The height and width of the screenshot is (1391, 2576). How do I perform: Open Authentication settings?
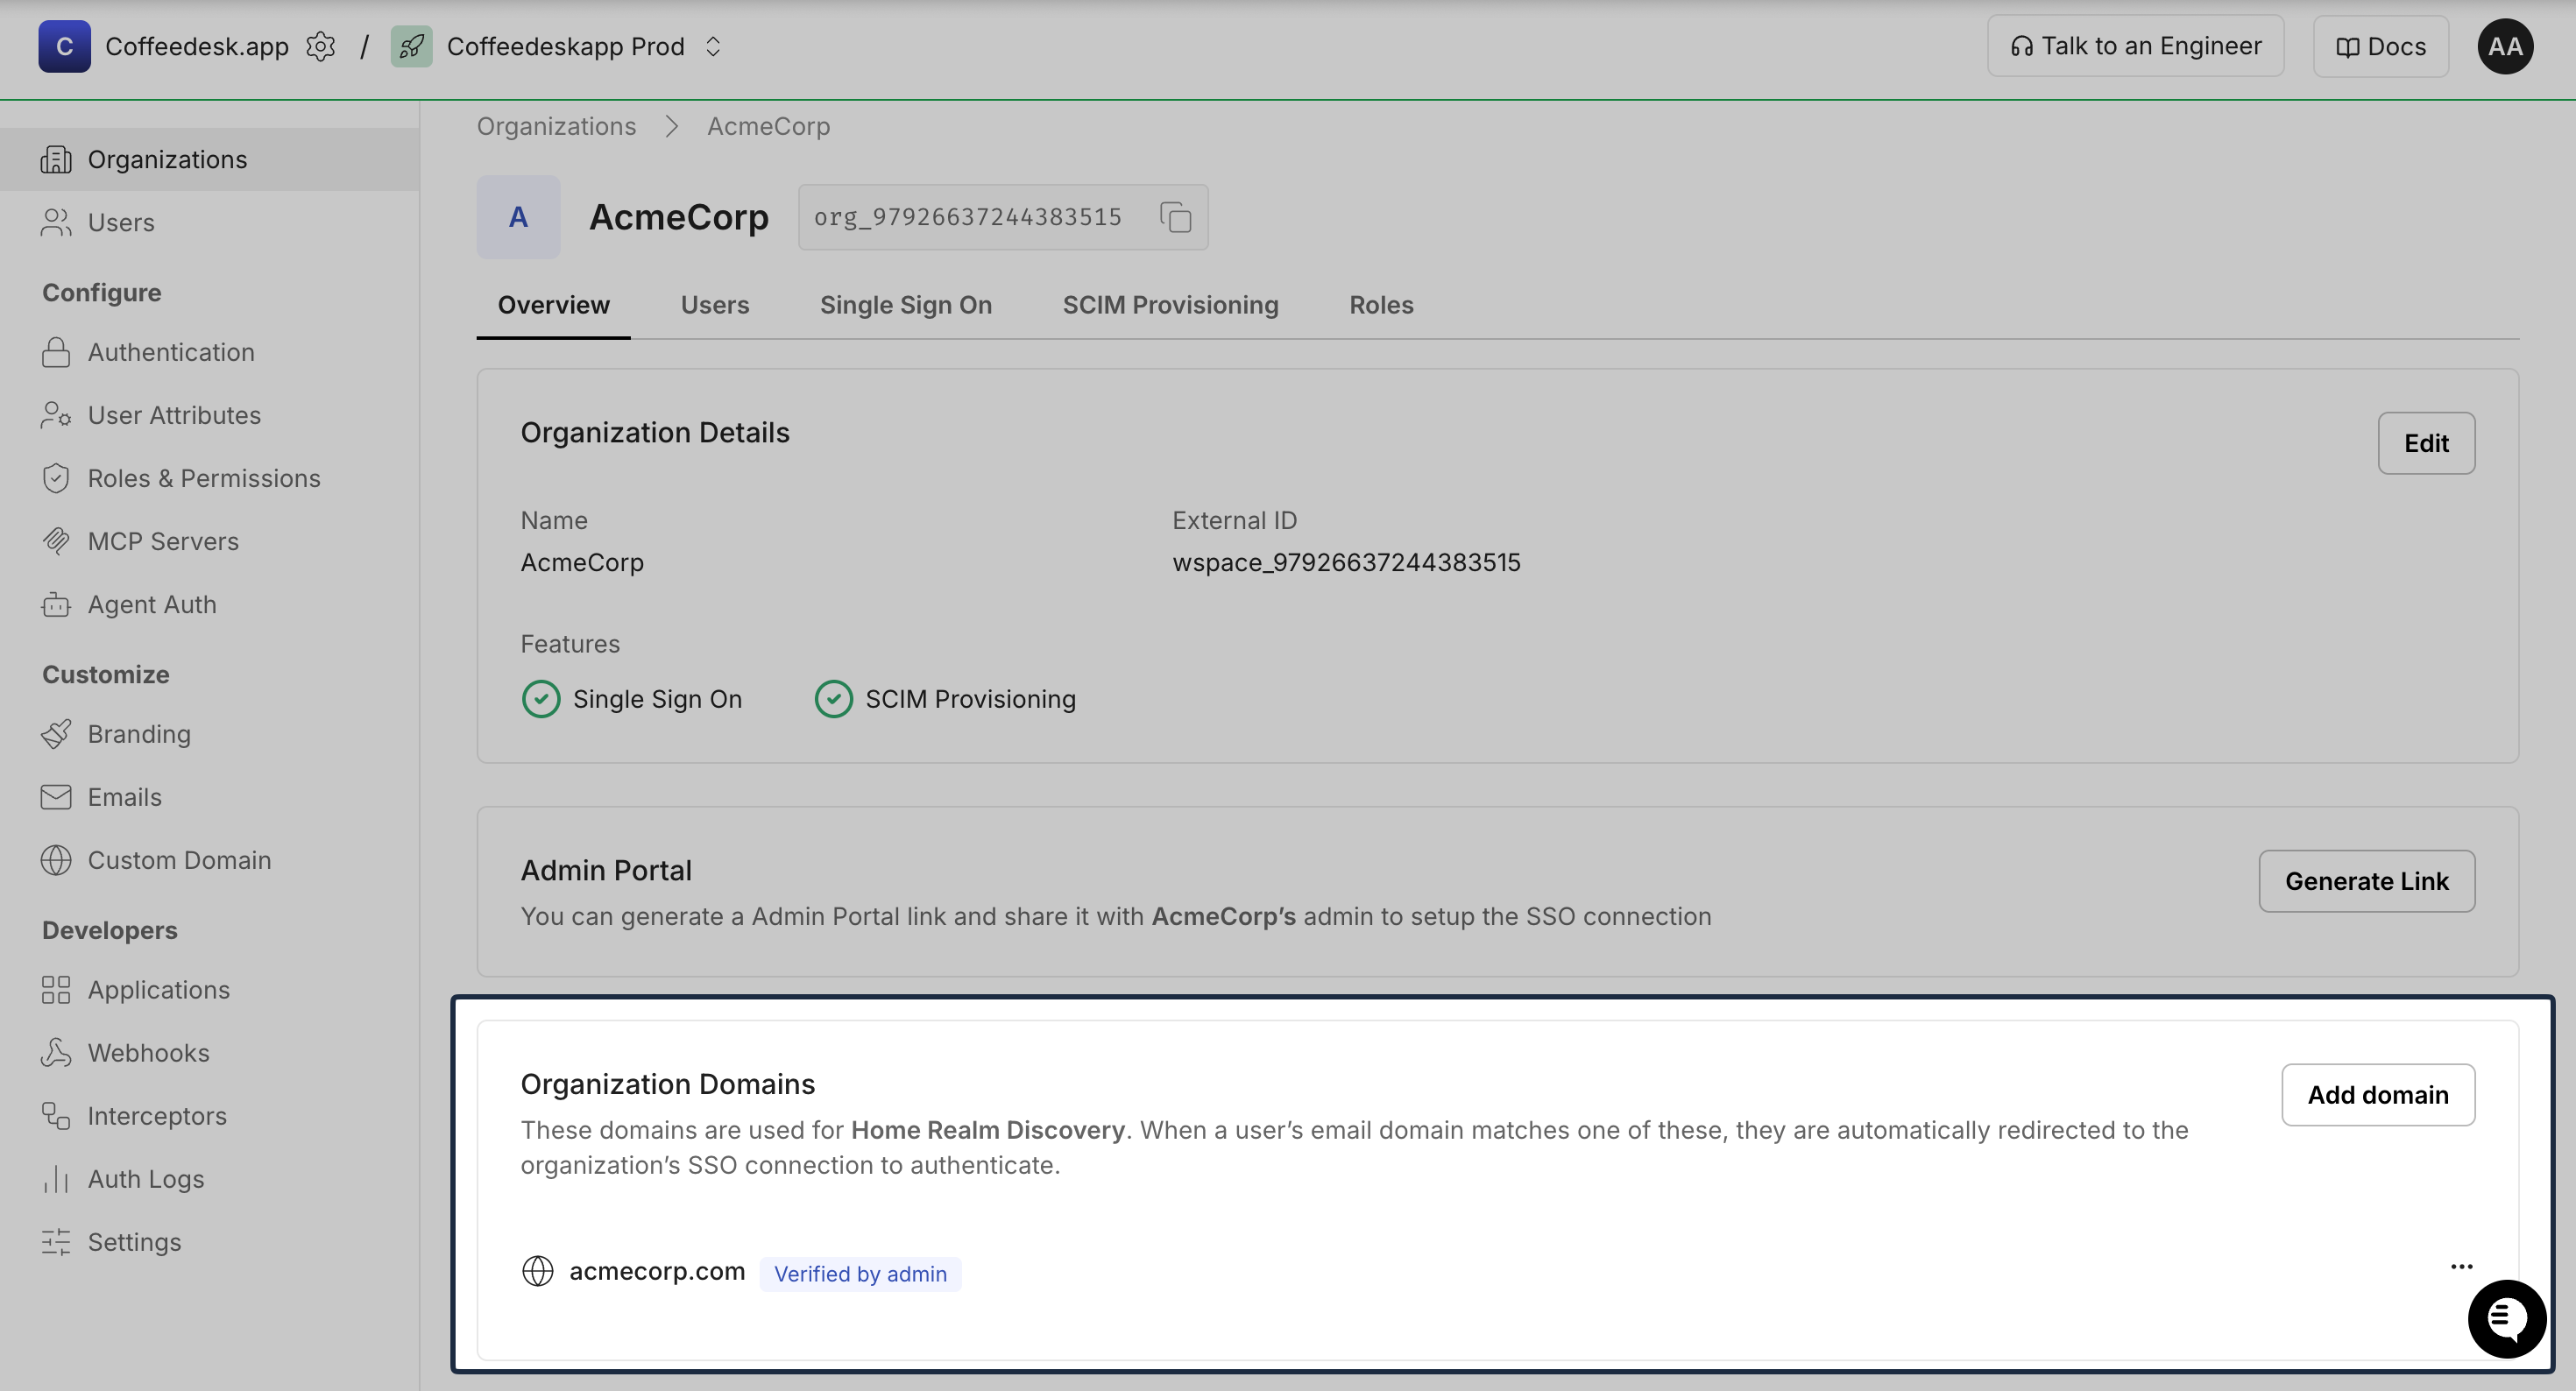point(171,352)
